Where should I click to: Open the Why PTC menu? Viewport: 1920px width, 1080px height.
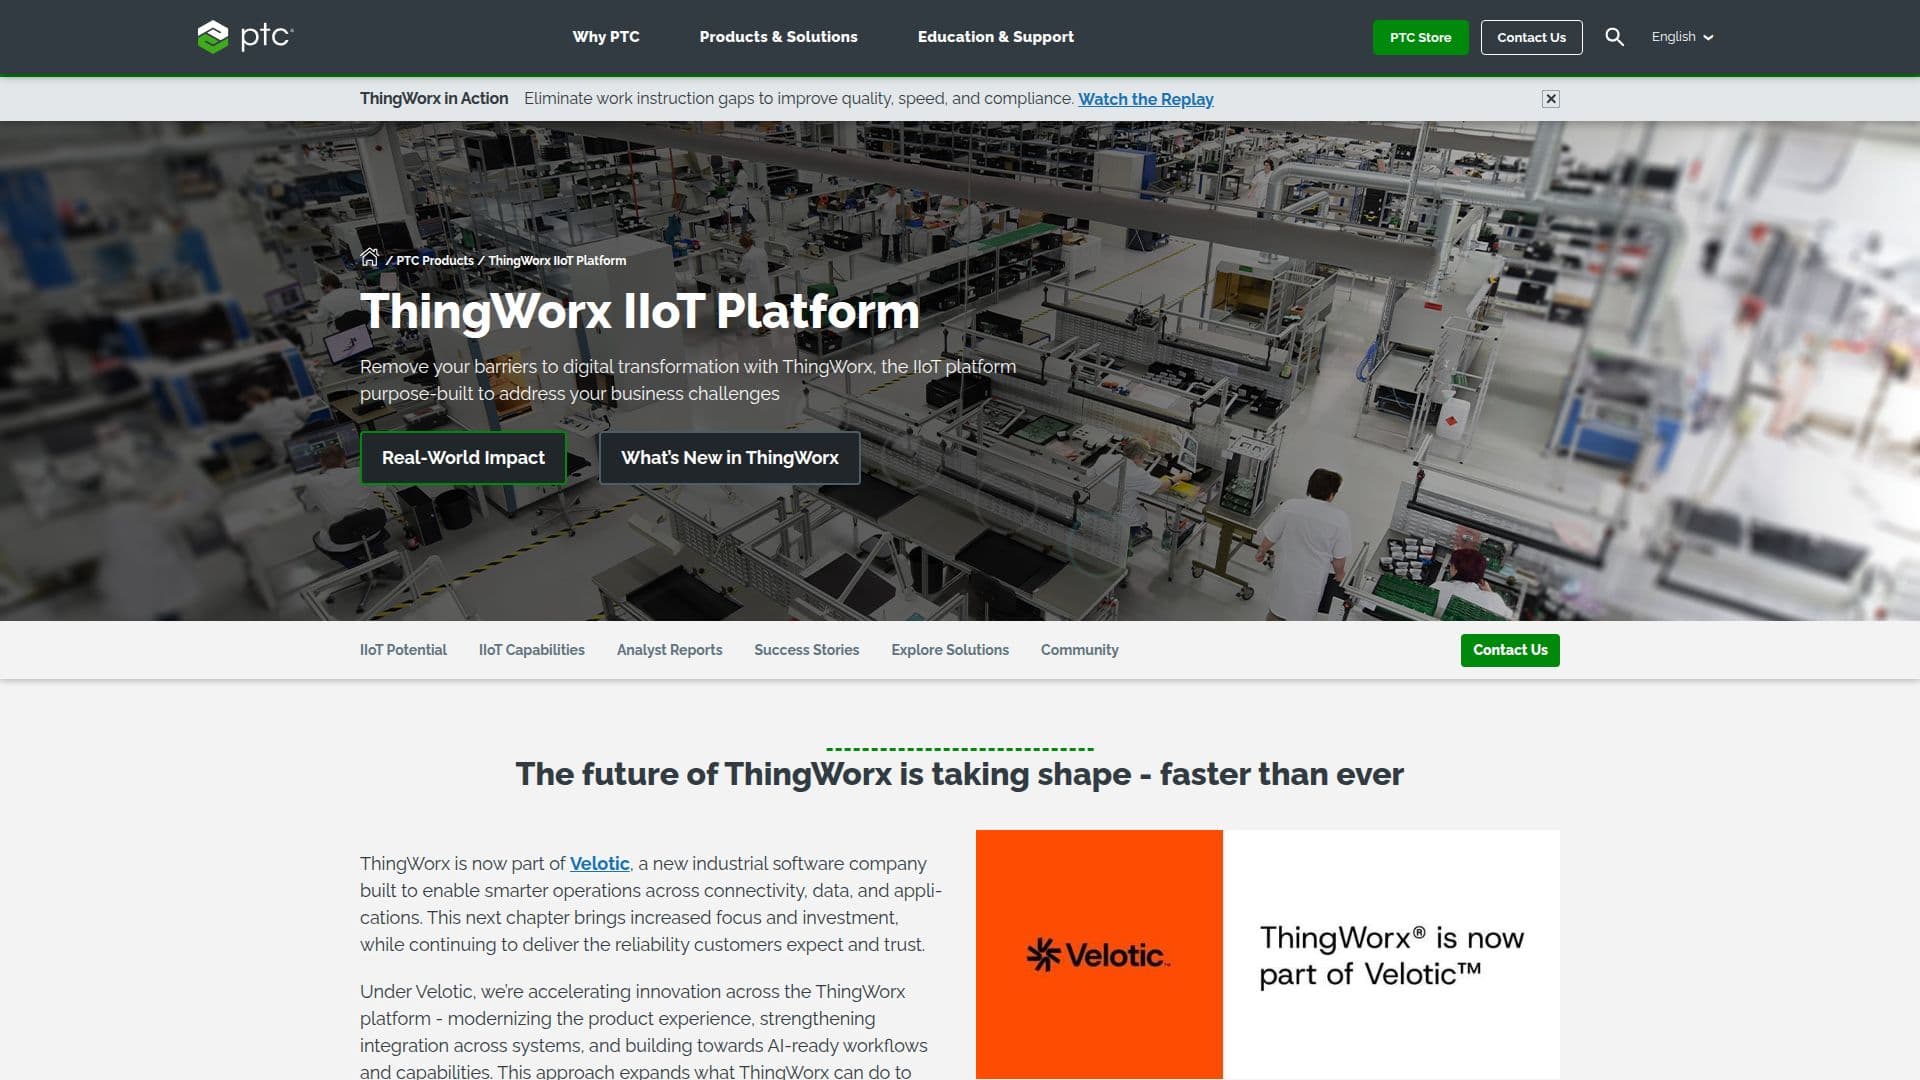coord(606,37)
